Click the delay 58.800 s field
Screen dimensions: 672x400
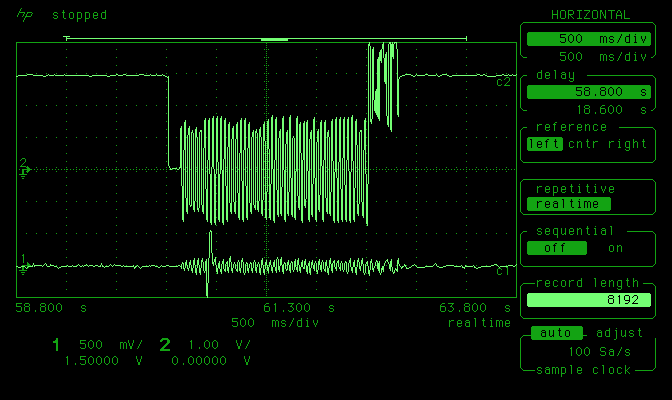(590, 91)
